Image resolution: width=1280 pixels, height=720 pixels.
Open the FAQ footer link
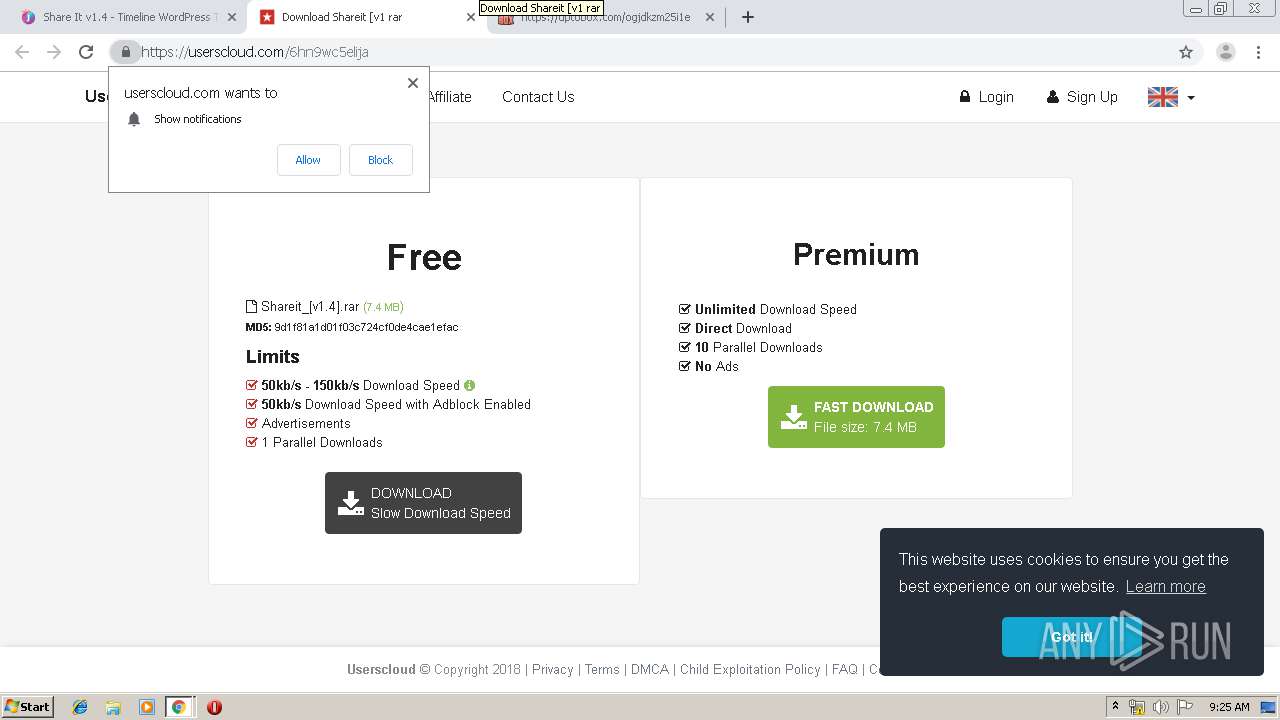point(845,670)
